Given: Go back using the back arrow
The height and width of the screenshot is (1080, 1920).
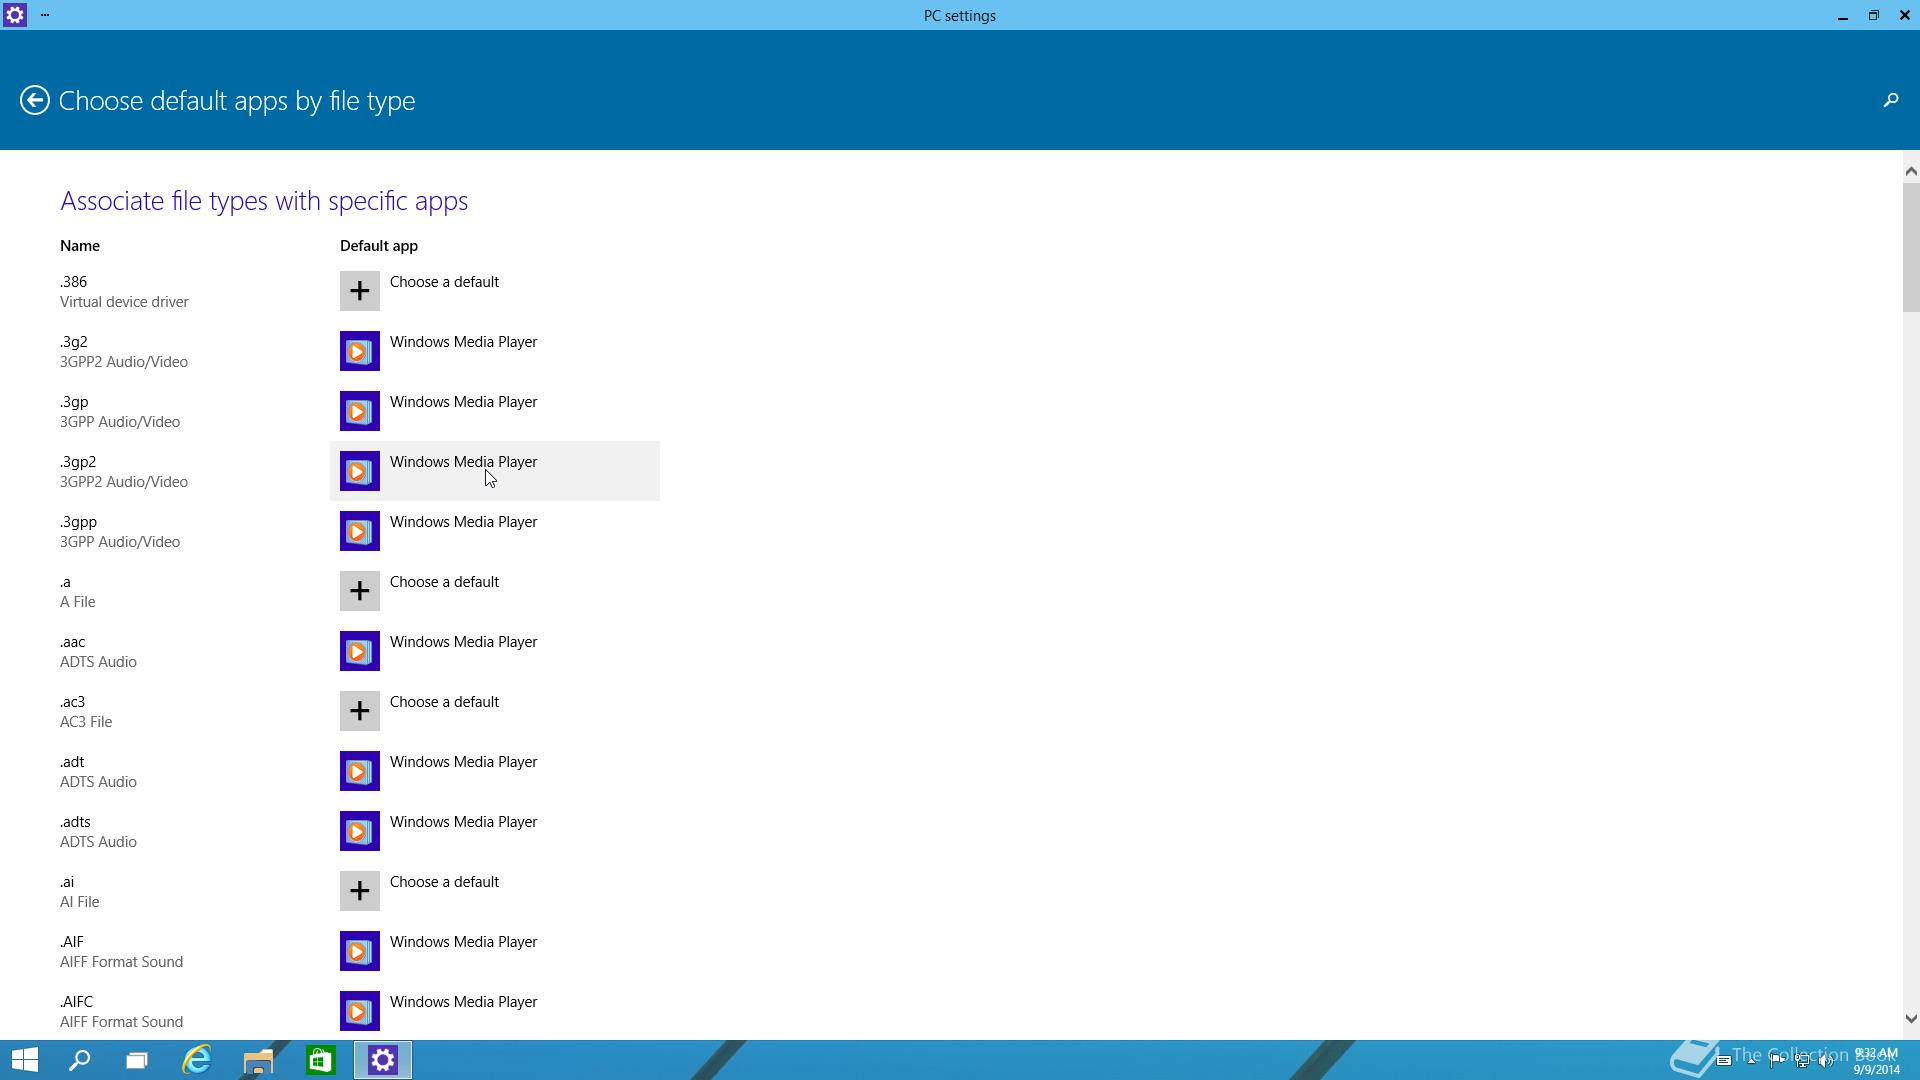Looking at the screenshot, I should (35, 100).
